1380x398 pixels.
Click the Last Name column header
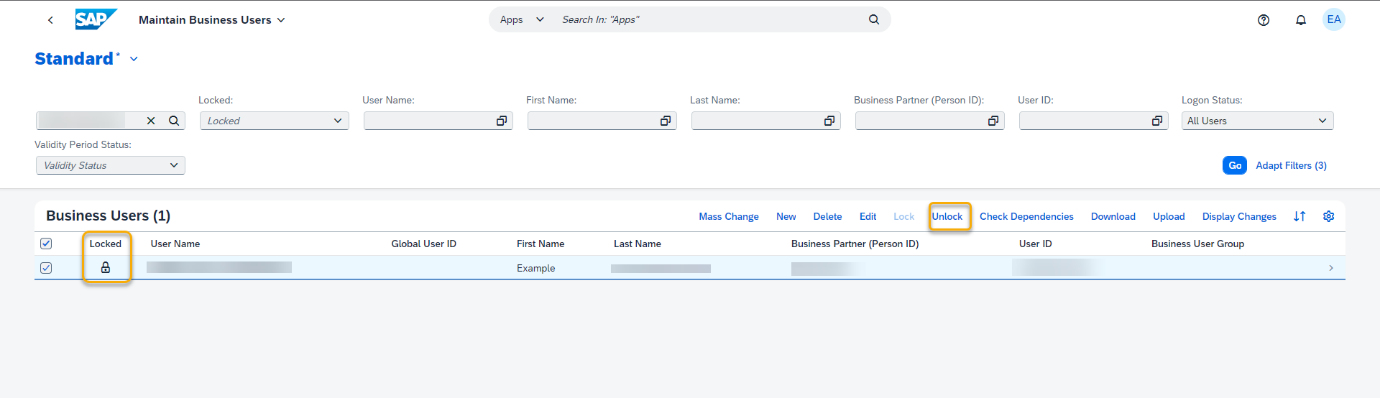click(637, 243)
